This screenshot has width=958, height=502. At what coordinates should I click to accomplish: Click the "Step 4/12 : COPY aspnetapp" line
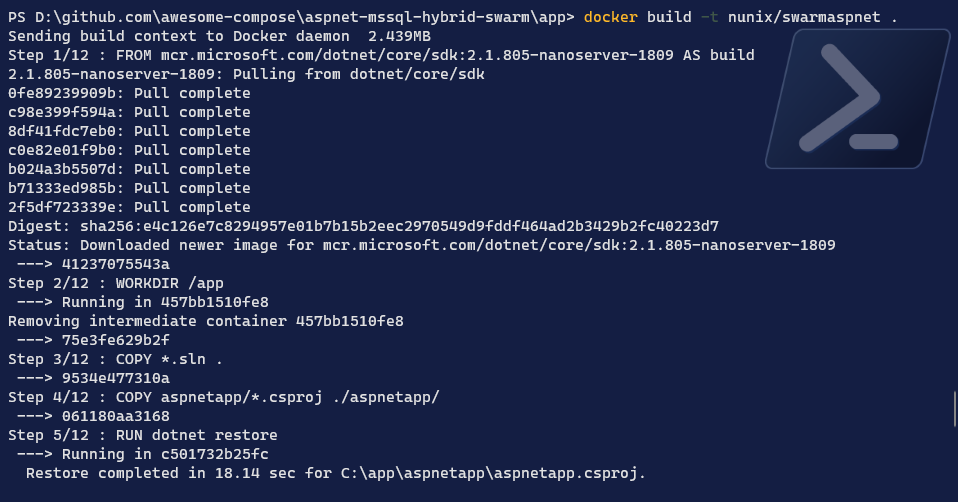[224, 397]
